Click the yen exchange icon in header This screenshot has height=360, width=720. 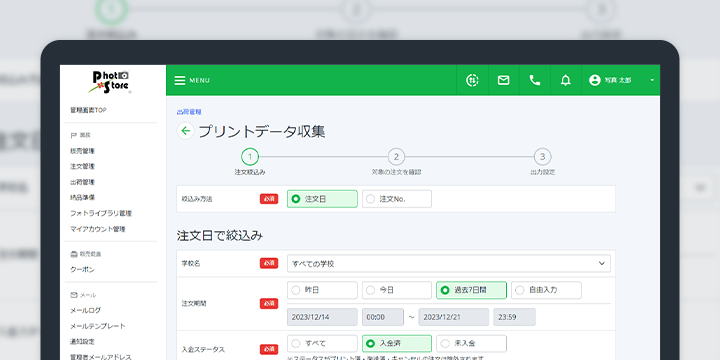(472, 80)
